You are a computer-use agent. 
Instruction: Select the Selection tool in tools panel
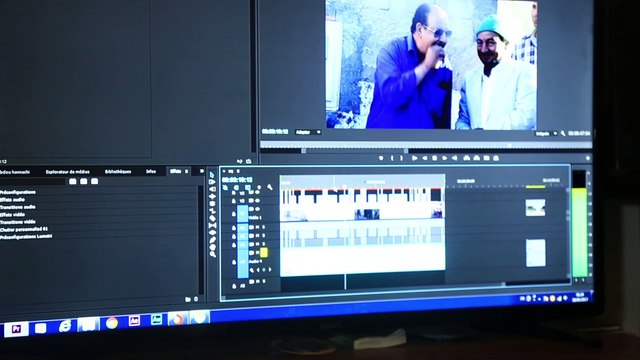pyautogui.click(x=212, y=175)
